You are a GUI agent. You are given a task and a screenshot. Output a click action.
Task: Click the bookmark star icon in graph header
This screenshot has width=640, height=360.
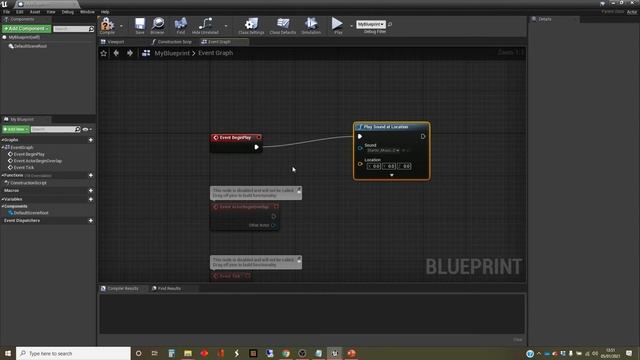(x=104, y=53)
